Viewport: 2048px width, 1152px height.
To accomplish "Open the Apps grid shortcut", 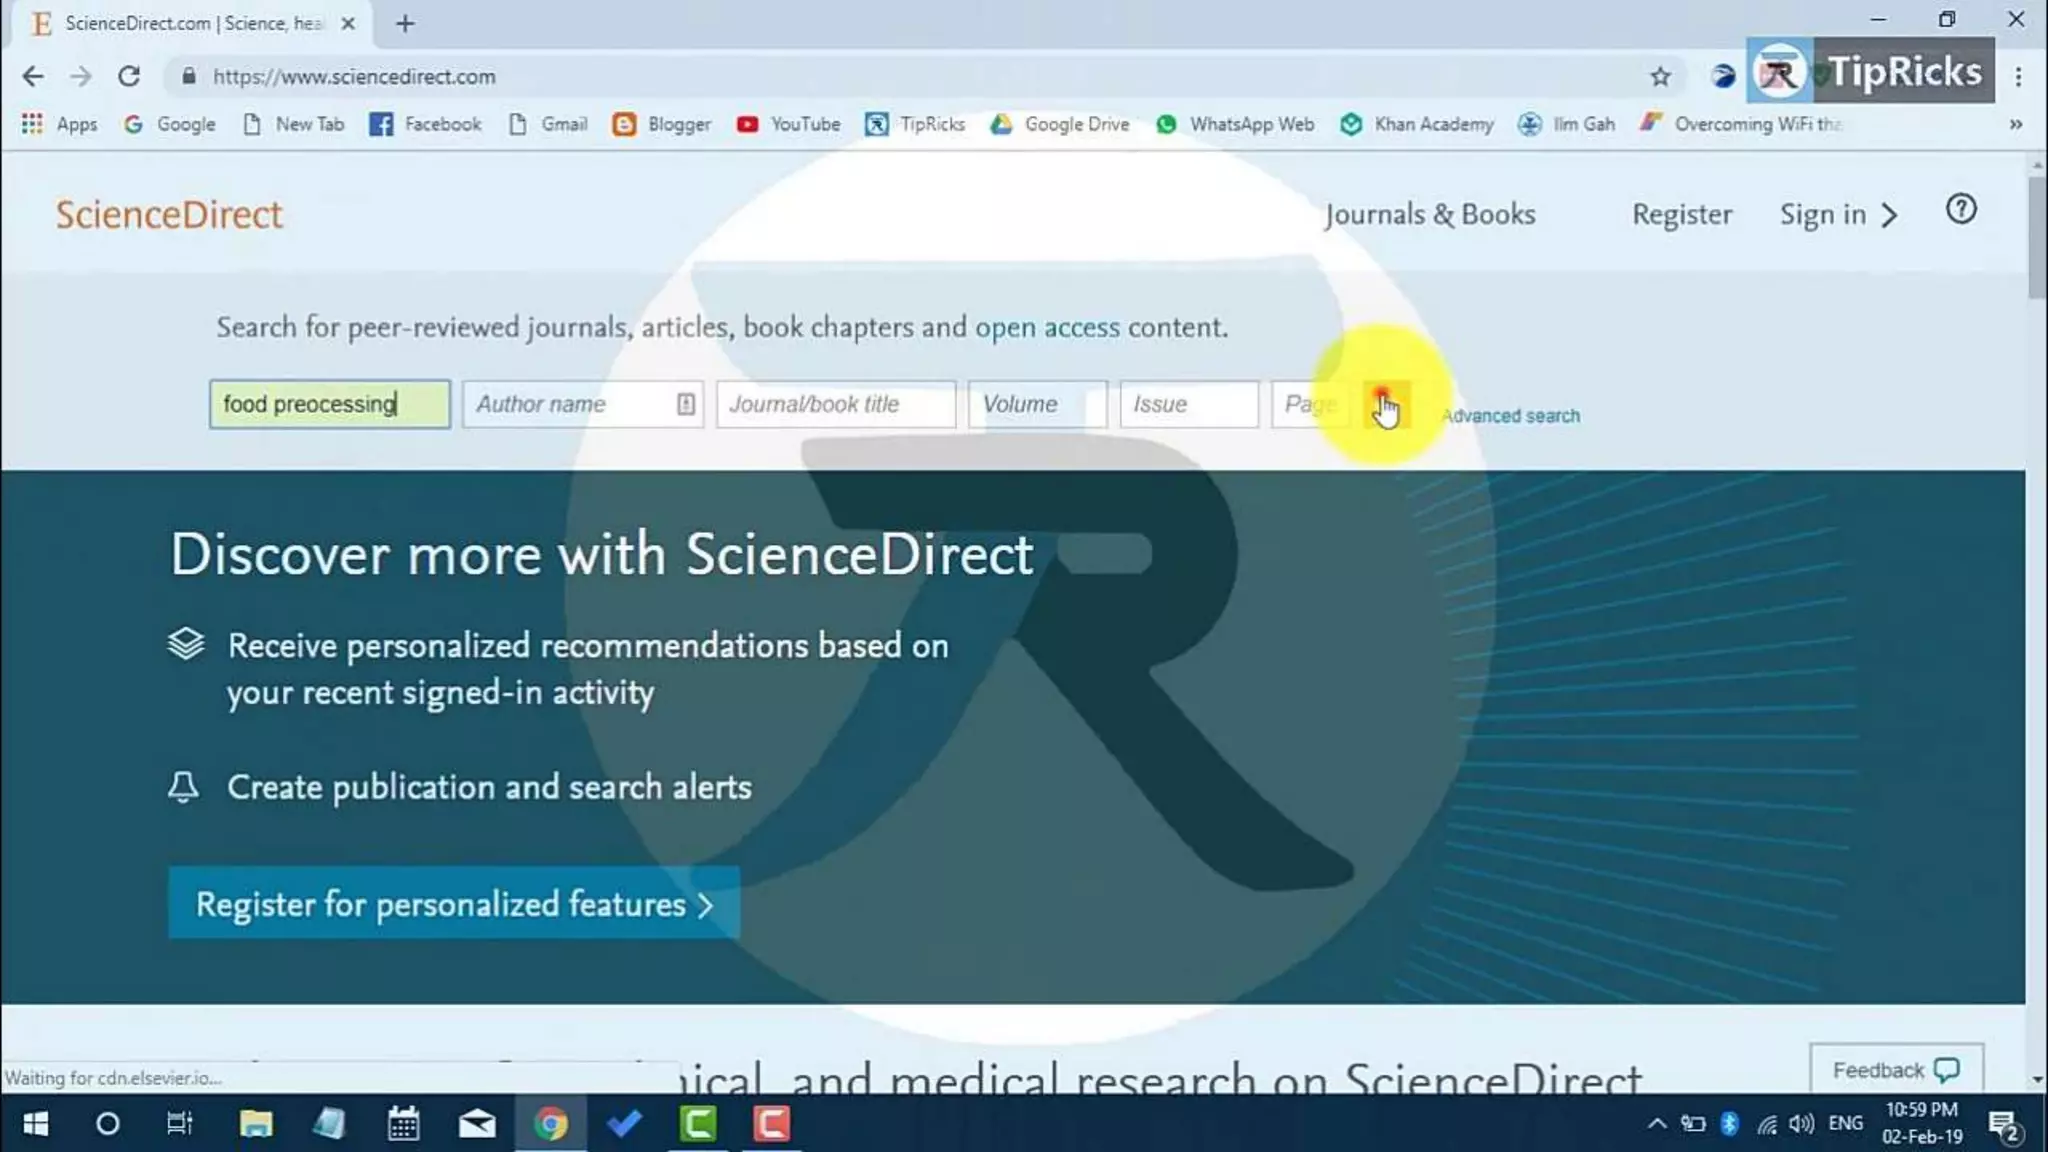I will 59,124.
